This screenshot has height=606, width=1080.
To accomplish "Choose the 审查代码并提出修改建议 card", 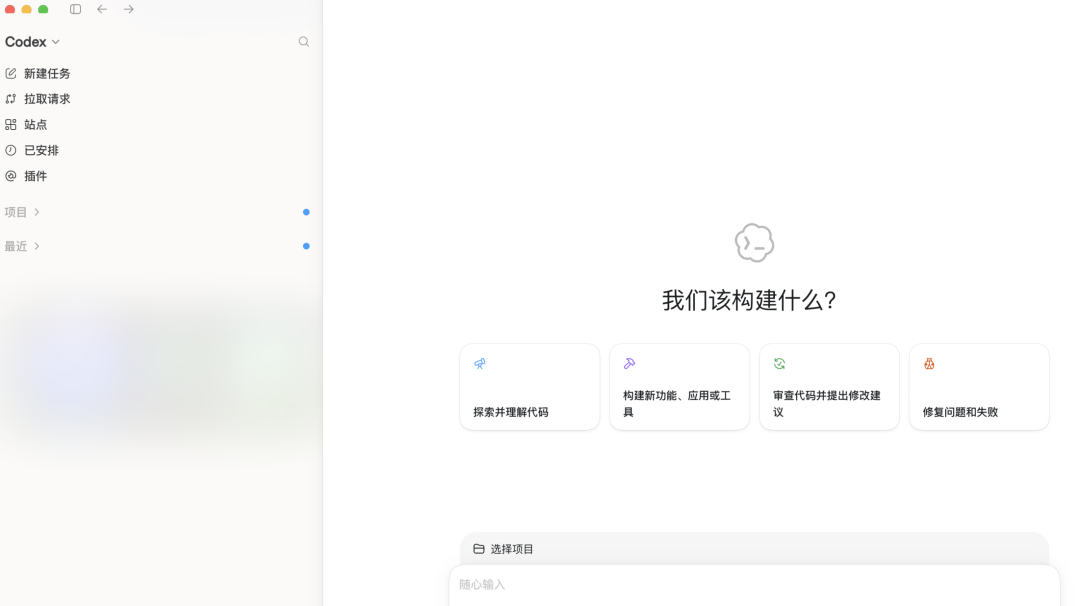I will [x=829, y=387].
